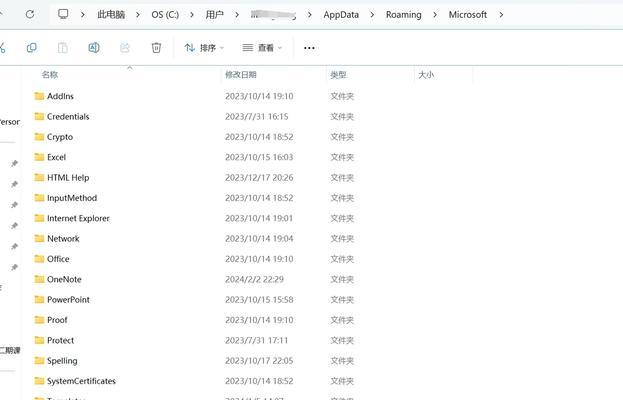Click the This PC monitor icon in breadcrumb
623x400 pixels.
pyautogui.click(x=63, y=14)
